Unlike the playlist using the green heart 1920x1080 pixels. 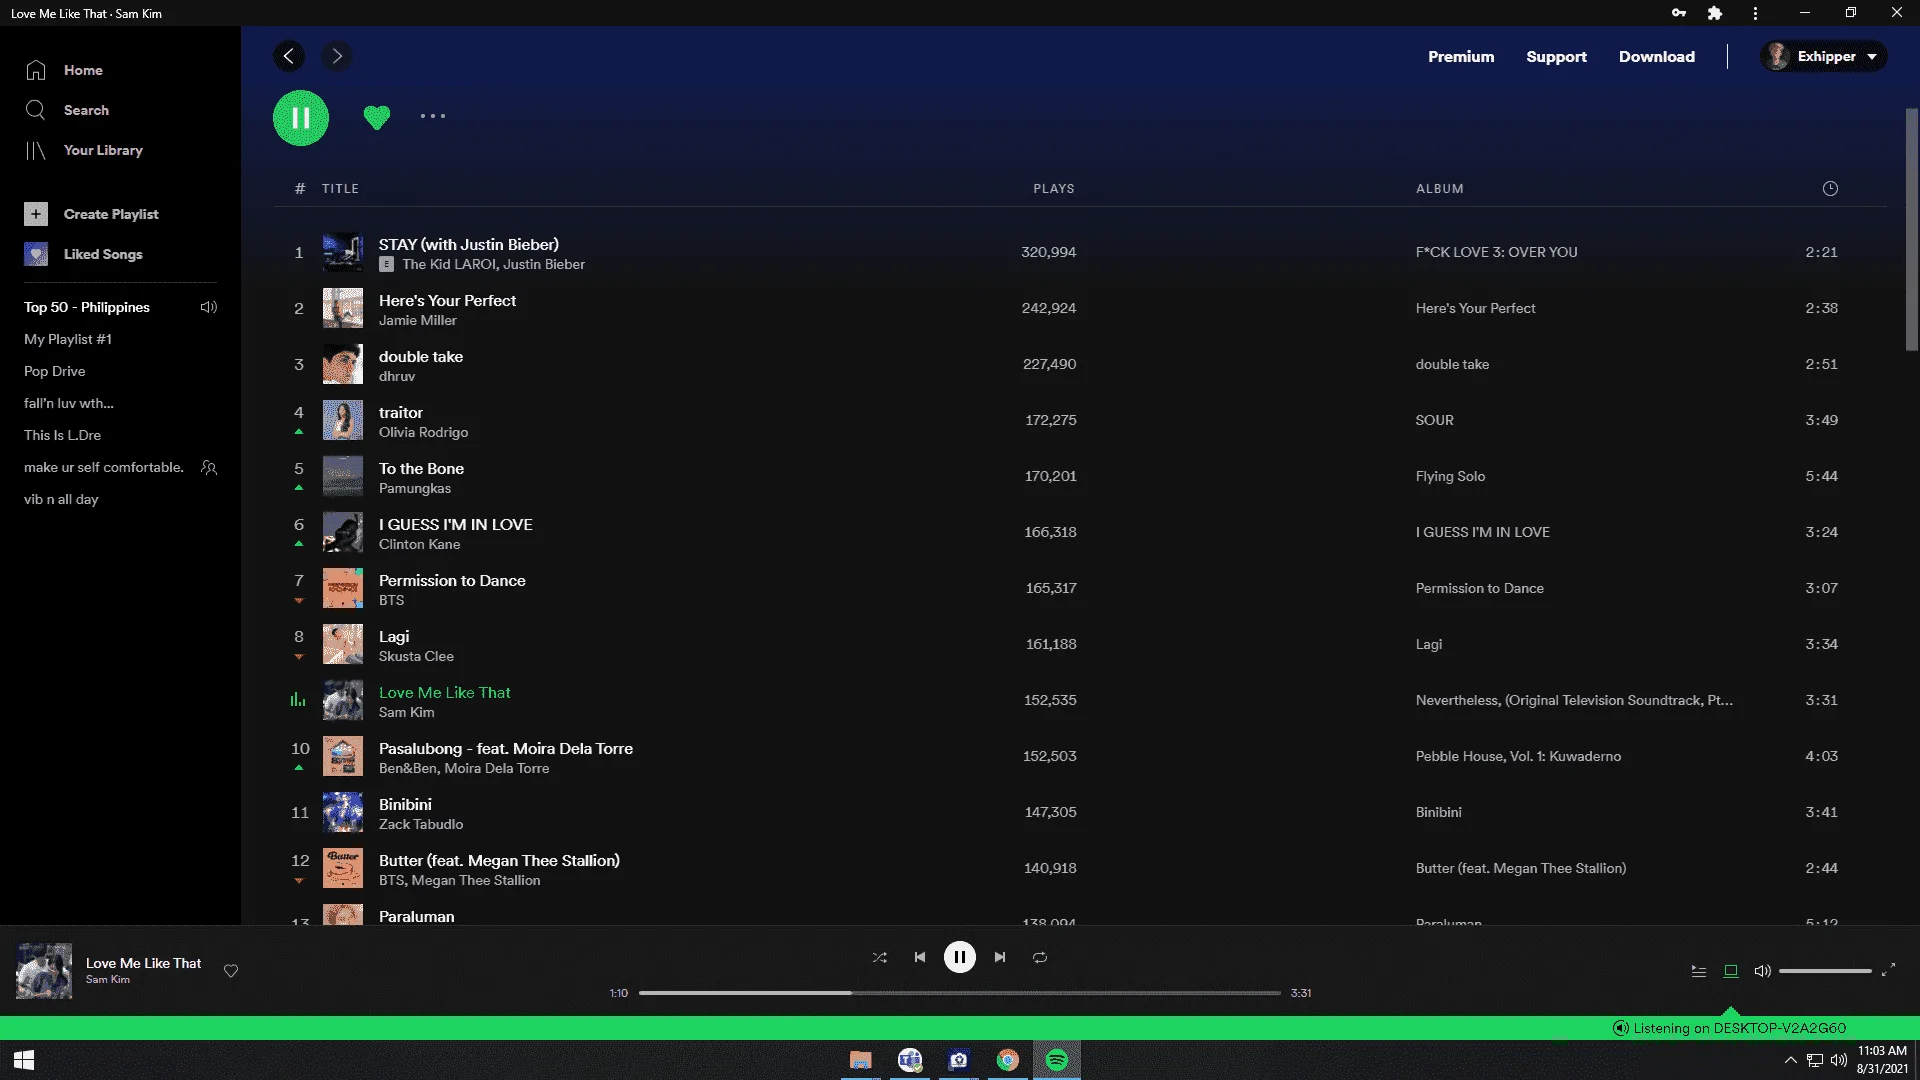[376, 117]
